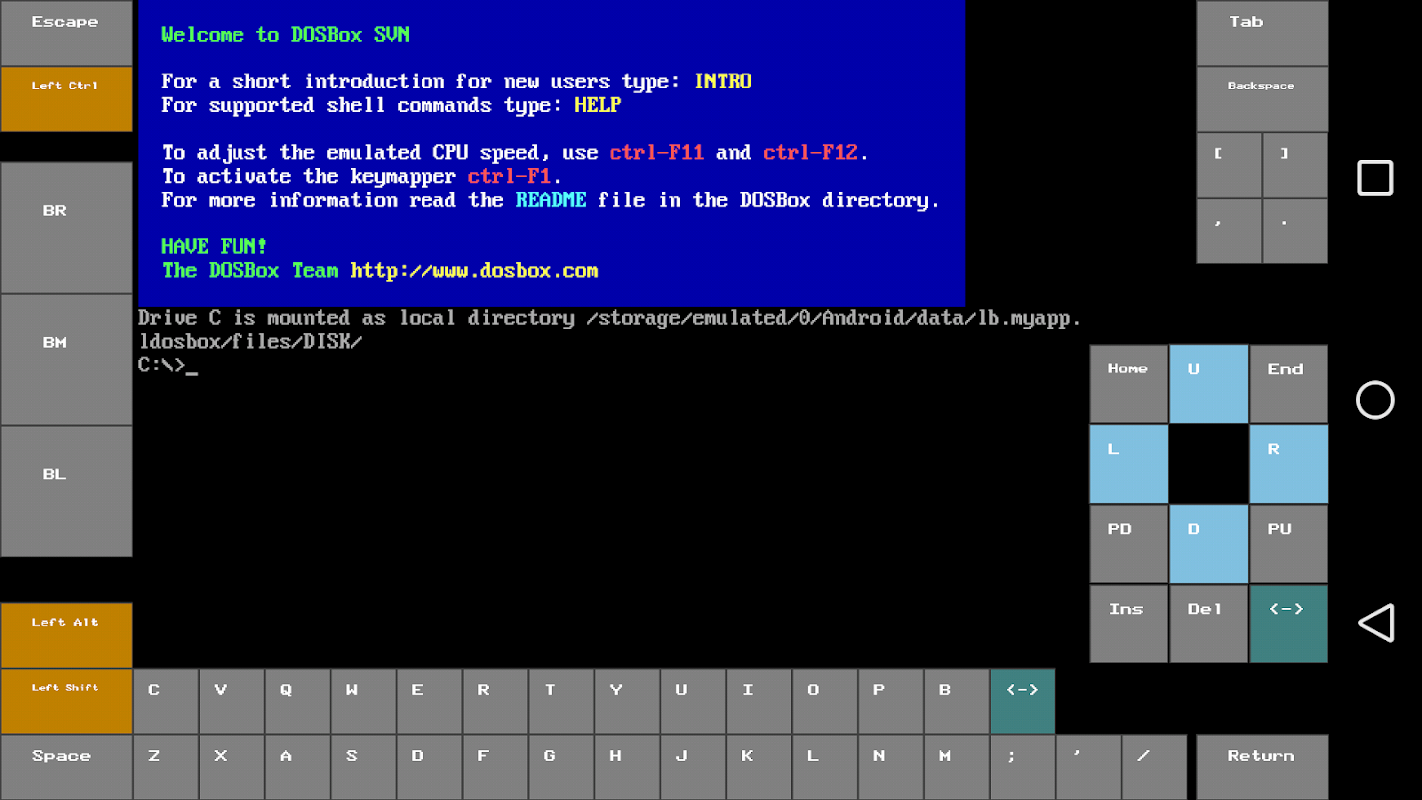This screenshot has height=800, width=1422.
Task: Tap the K letter key
Action: pyautogui.click(x=760, y=767)
